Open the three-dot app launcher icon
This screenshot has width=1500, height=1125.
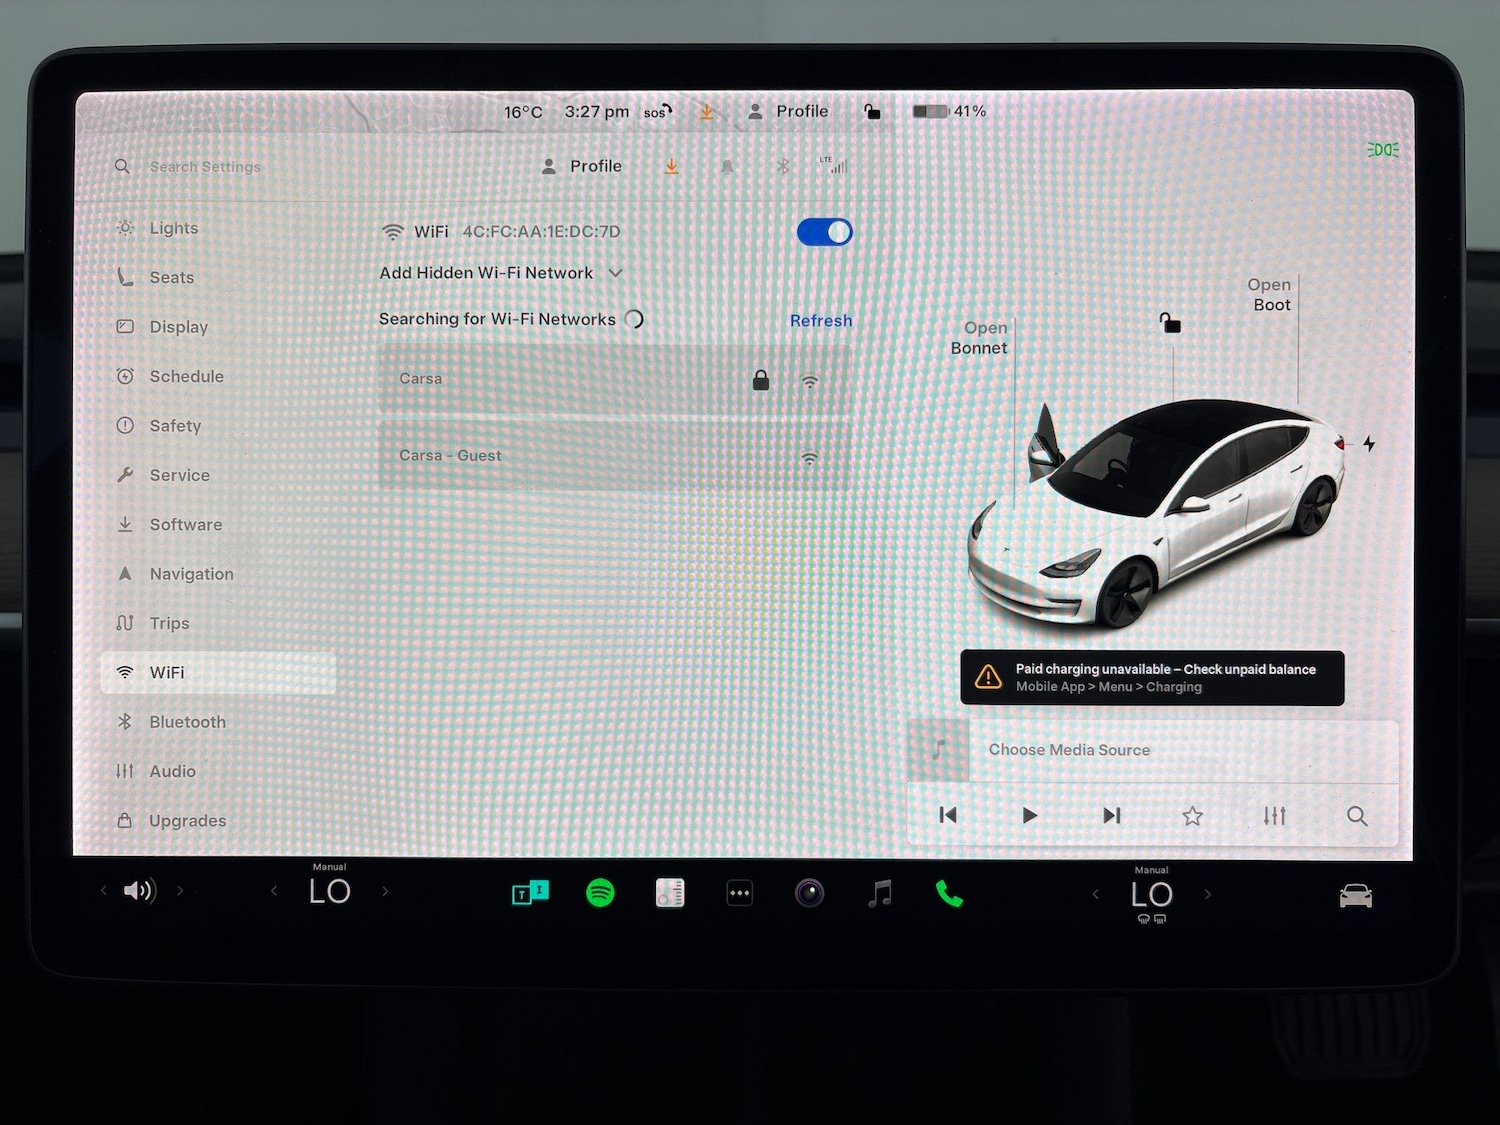click(739, 893)
